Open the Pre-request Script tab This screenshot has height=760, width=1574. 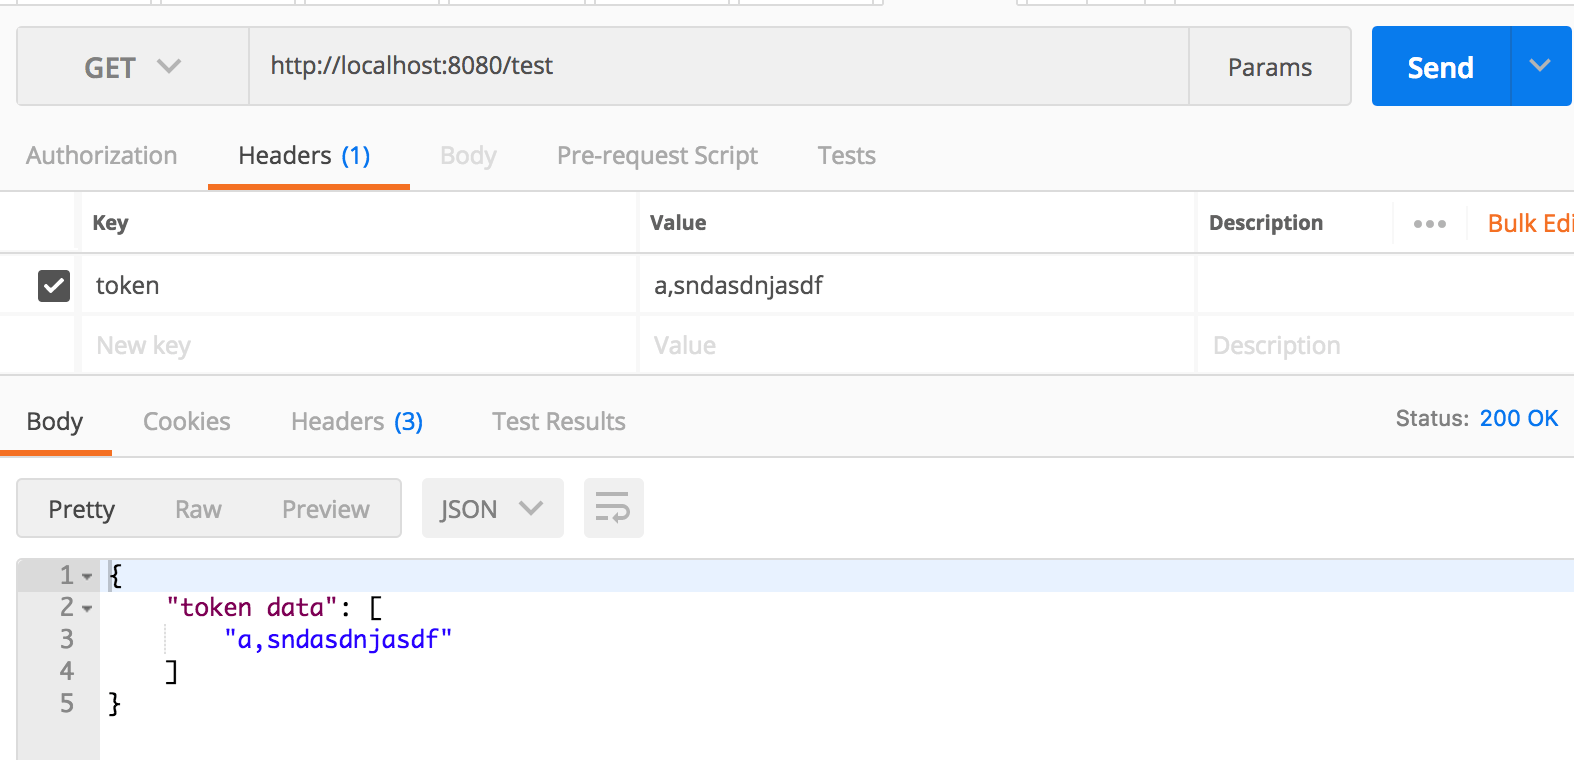[657, 155]
